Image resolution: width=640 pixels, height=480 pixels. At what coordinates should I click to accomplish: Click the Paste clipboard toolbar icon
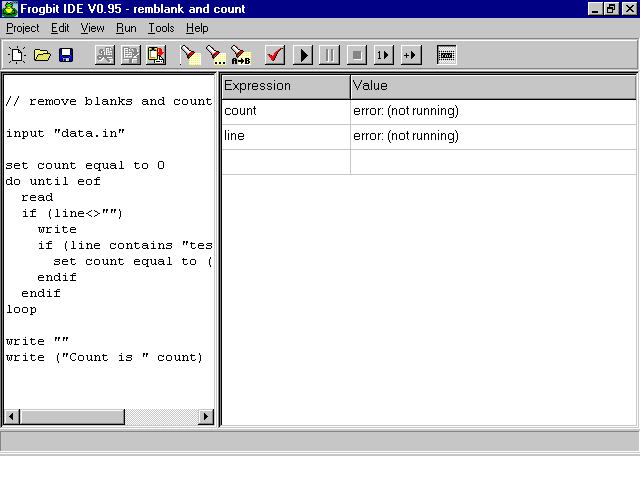click(156, 55)
